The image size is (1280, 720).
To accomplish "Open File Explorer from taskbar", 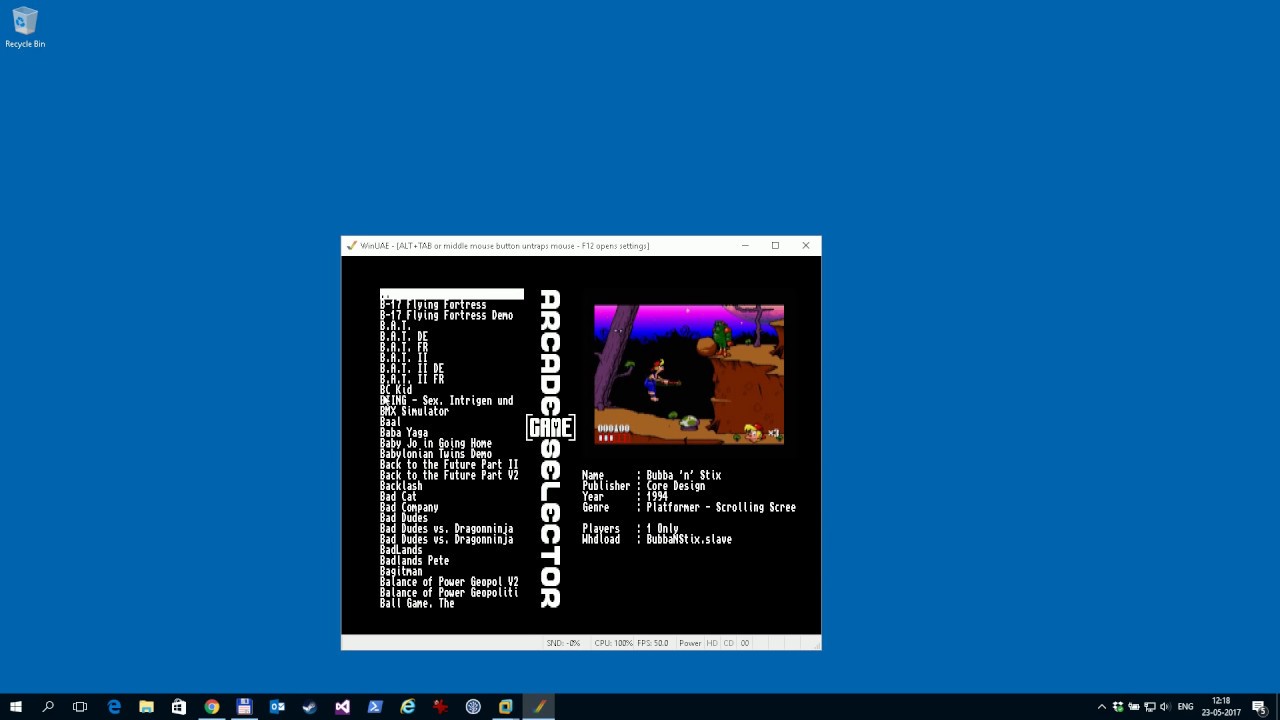I will click(x=146, y=707).
